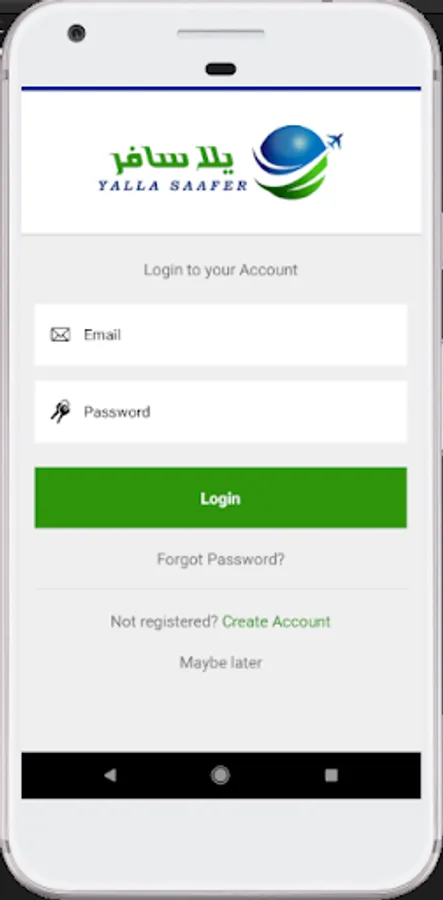Click the Login to your Account heading

[221, 270]
